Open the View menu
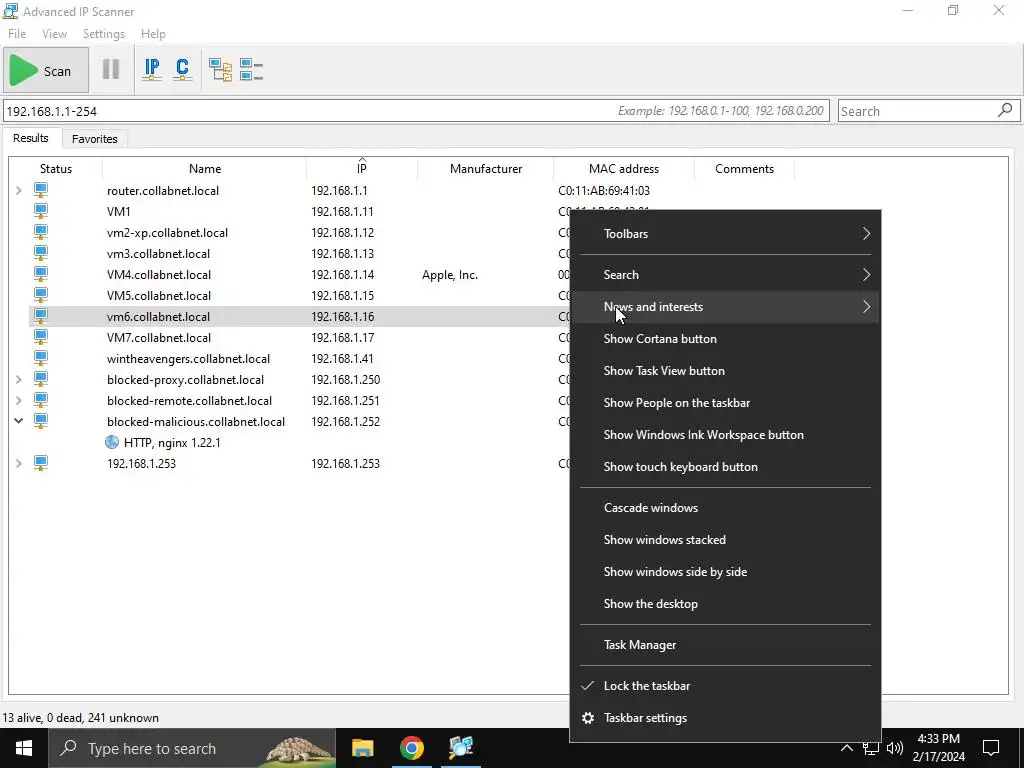Viewport: 1024px width, 768px height. [x=54, y=33]
